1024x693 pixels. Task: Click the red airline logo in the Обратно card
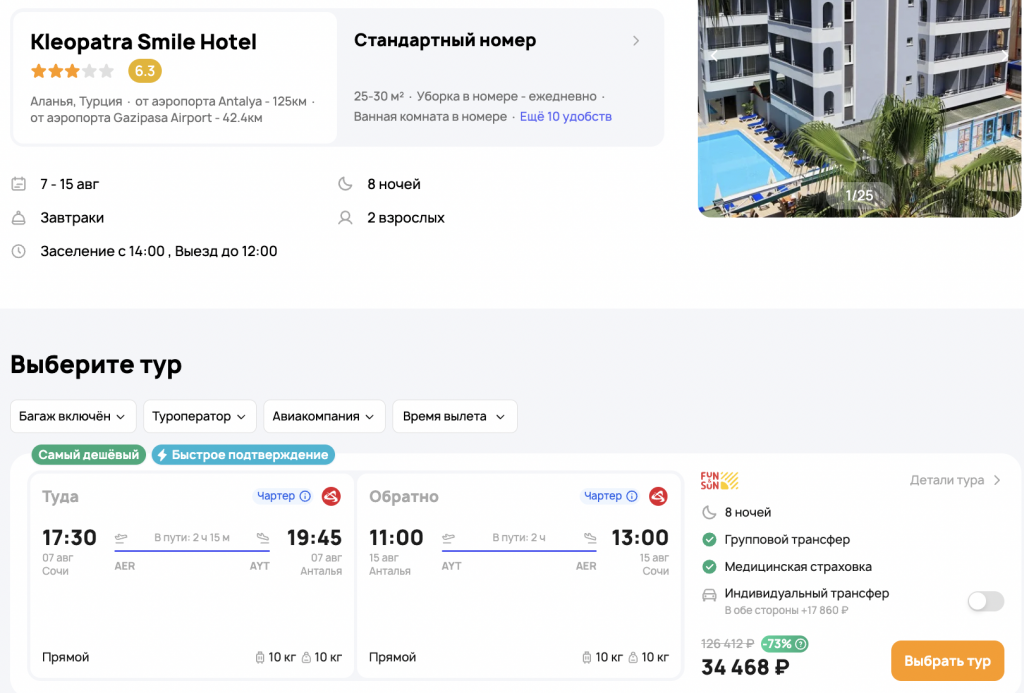click(658, 496)
